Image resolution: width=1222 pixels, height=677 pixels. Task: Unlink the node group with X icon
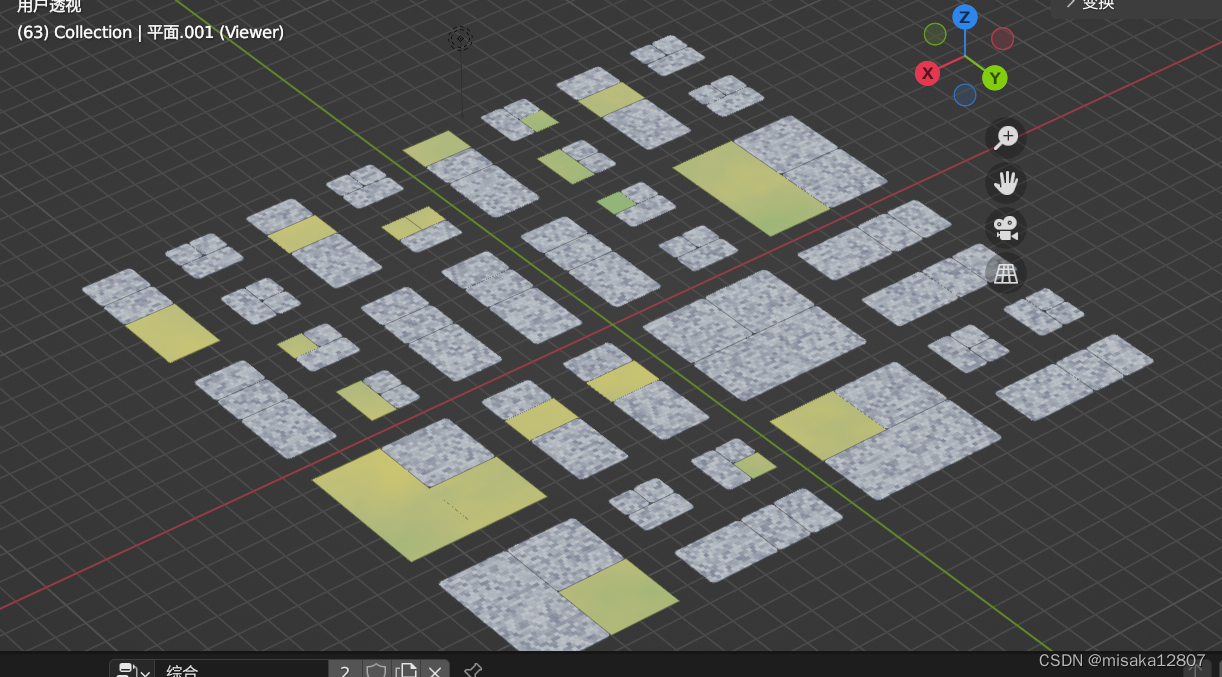pos(435,670)
